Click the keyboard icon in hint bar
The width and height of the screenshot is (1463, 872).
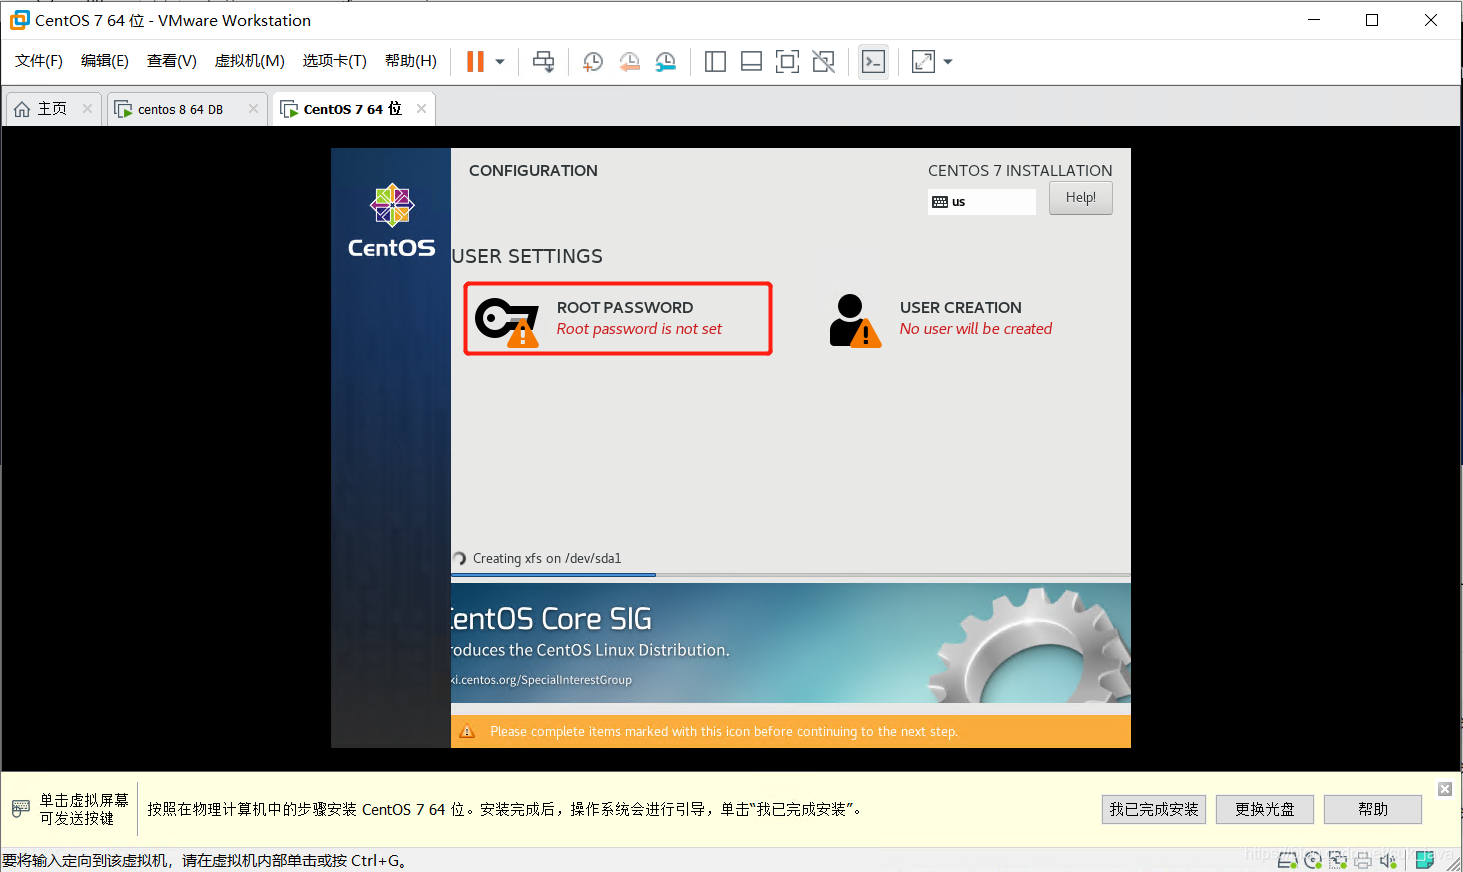pyautogui.click(x=21, y=808)
